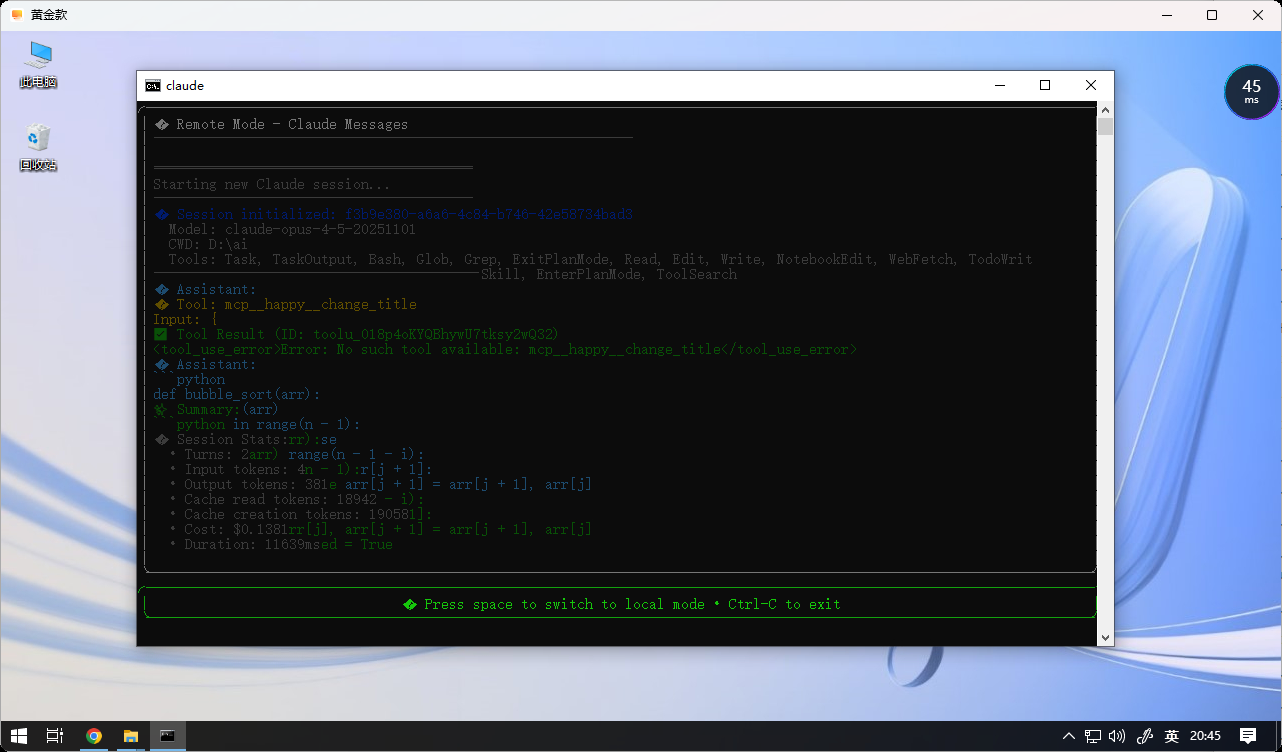Click the 20:45 taskbar clock
This screenshot has height=752, width=1282.
point(1206,736)
